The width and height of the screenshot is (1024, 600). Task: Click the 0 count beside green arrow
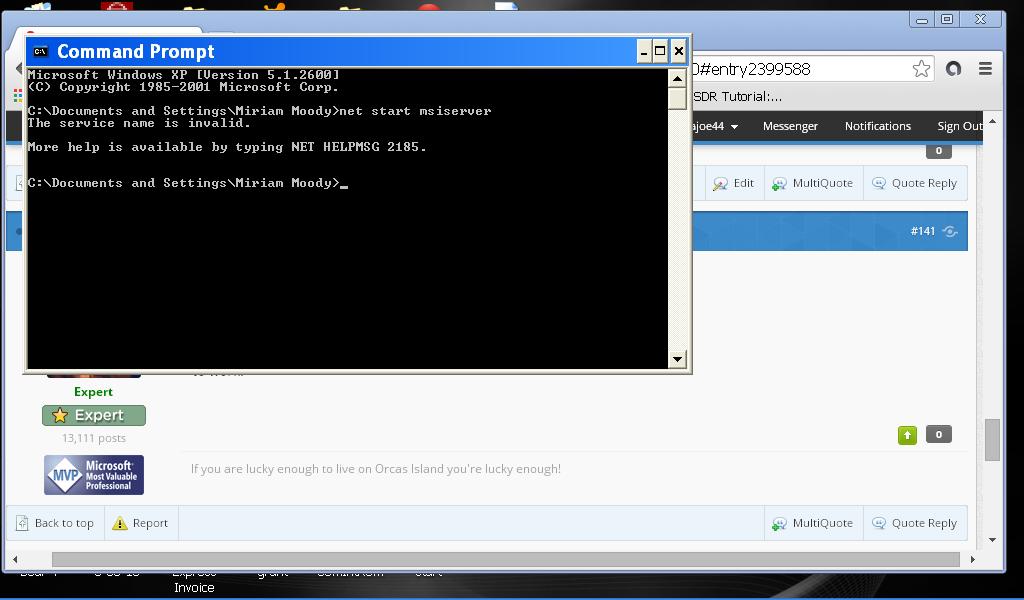(938, 434)
